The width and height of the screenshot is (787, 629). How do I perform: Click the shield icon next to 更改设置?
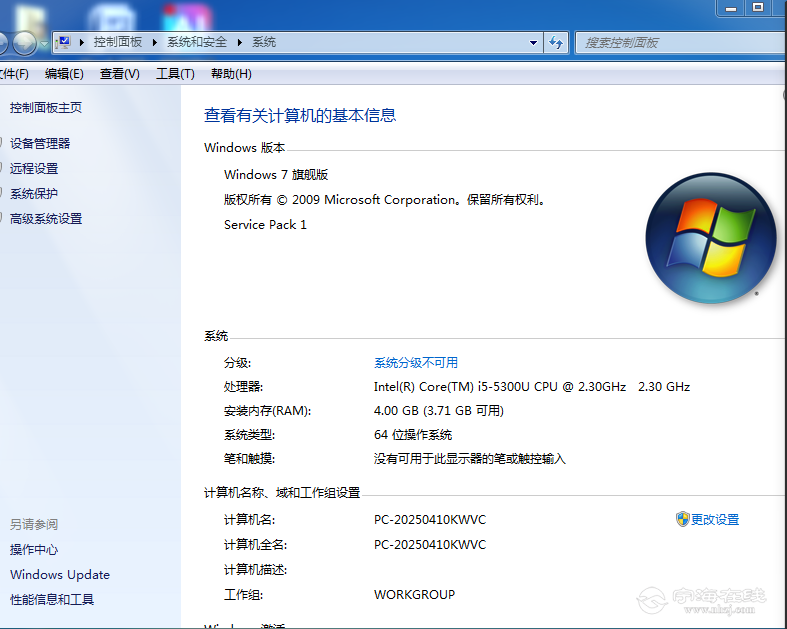pyautogui.click(x=682, y=519)
